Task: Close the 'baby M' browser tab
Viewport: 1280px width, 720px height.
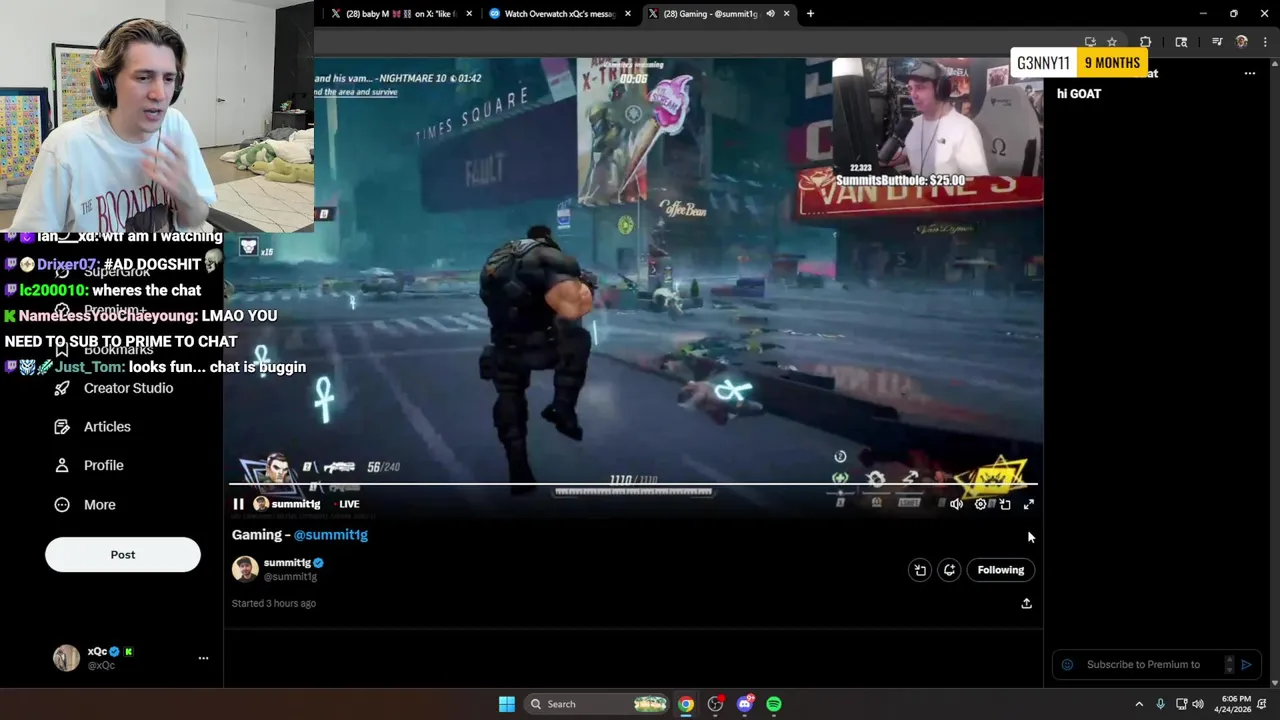Action: (x=469, y=14)
